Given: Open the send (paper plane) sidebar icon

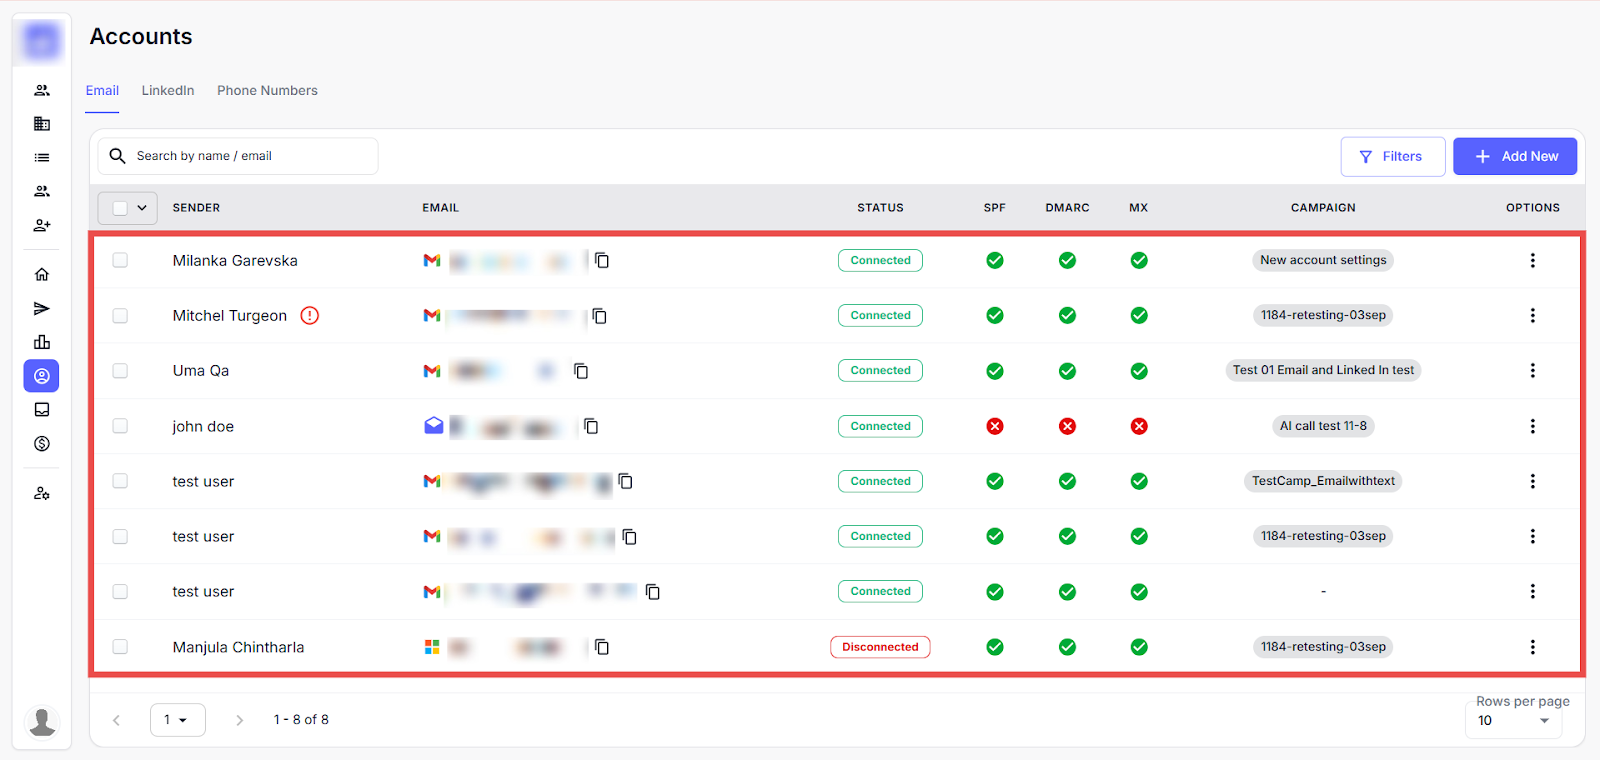Looking at the screenshot, I should coord(42,308).
